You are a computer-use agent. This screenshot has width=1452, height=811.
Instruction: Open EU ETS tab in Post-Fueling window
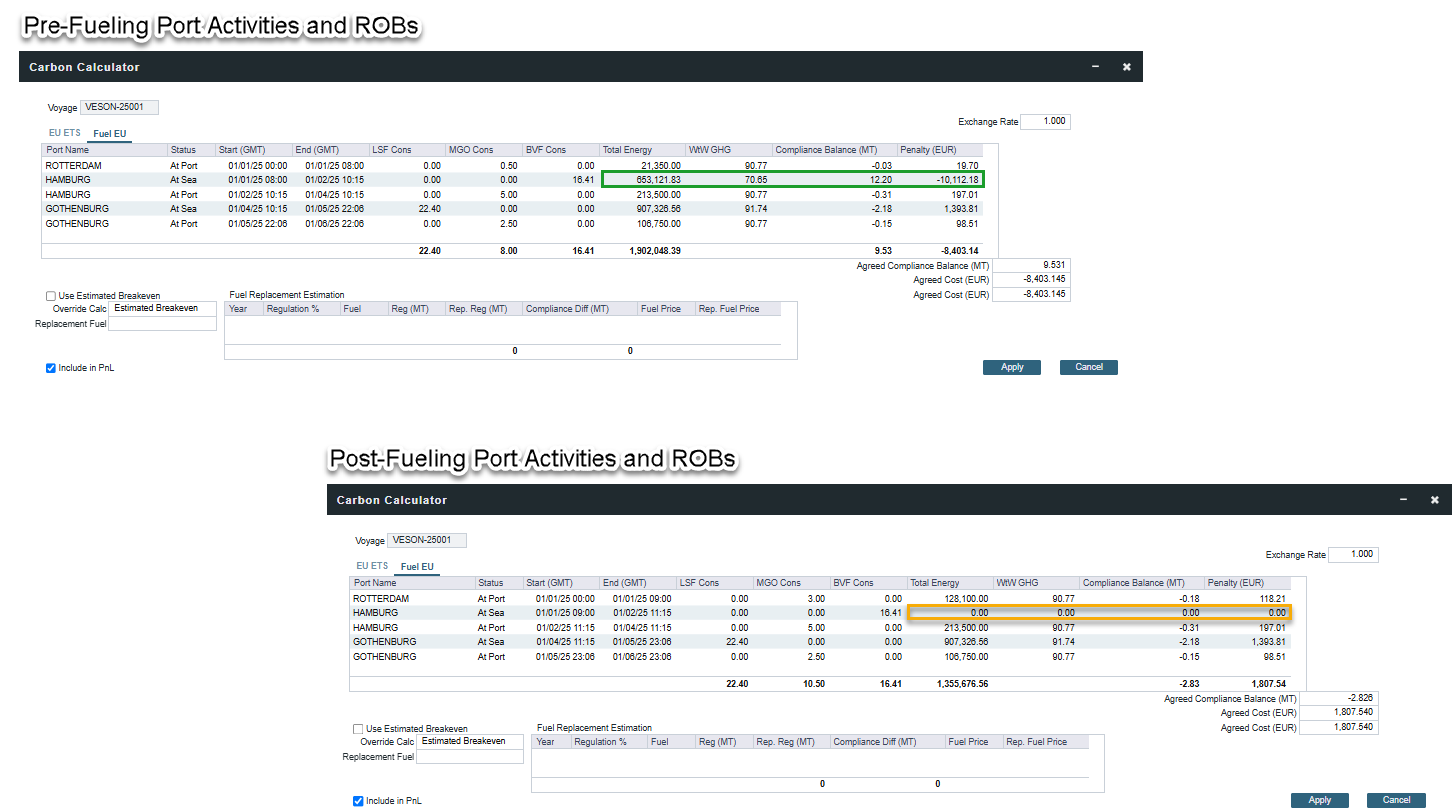372,566
